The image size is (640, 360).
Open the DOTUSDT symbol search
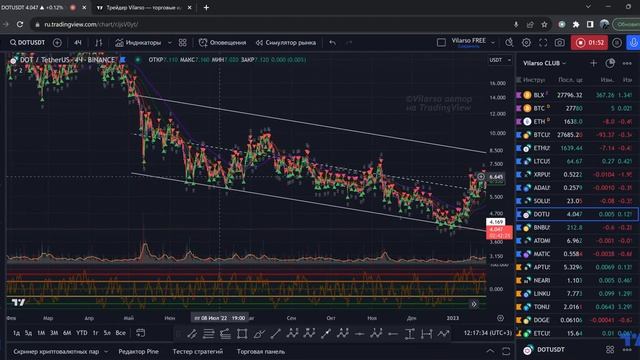[27, 42]
